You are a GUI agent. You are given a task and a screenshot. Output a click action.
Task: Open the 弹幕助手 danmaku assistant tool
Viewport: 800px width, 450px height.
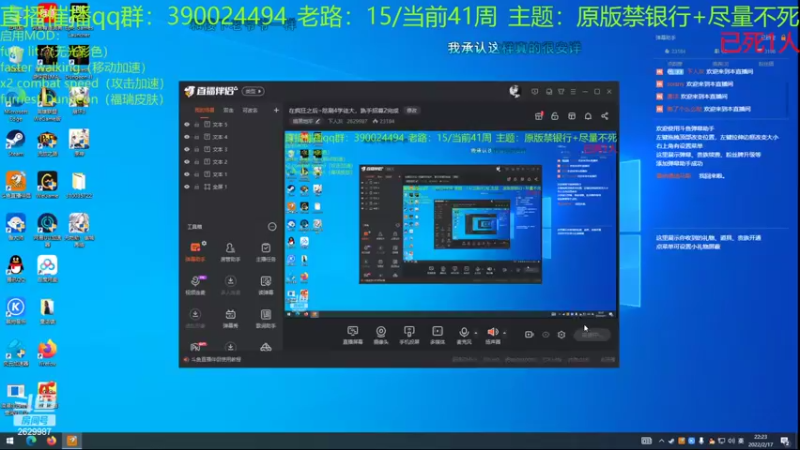(195, 252)
